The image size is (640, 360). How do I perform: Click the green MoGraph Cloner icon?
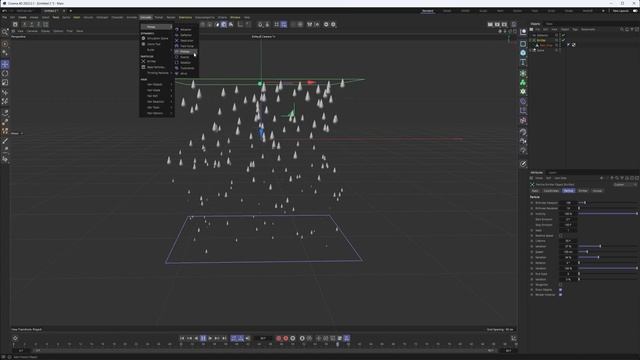coord(523,82)
